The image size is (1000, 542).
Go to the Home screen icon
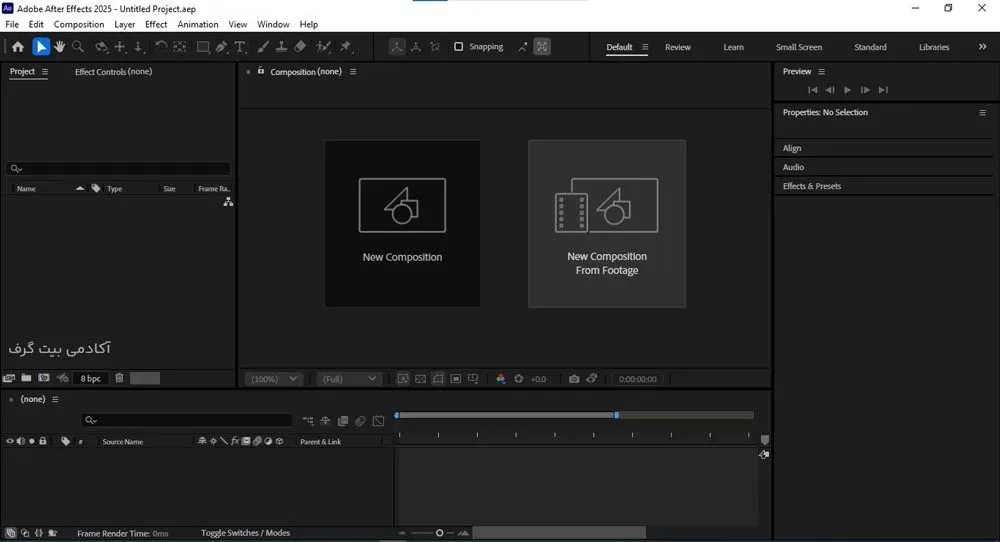[18, 47]
